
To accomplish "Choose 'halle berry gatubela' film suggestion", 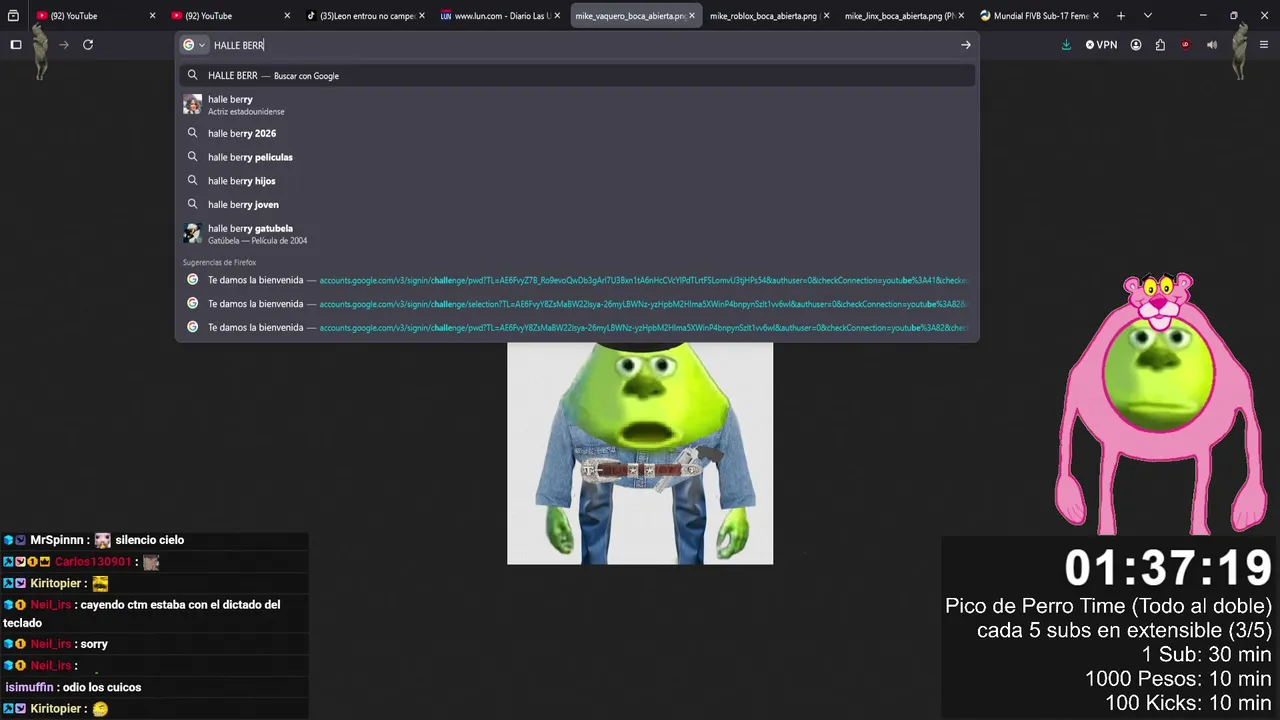I will (x=577, y=234).
